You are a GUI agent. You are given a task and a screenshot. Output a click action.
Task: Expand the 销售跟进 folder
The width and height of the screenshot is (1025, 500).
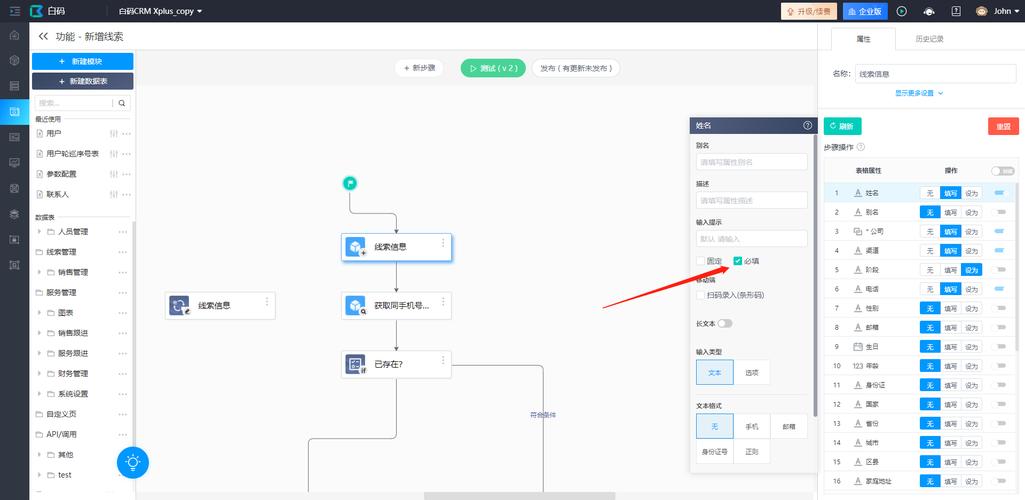tap(39, 333)
